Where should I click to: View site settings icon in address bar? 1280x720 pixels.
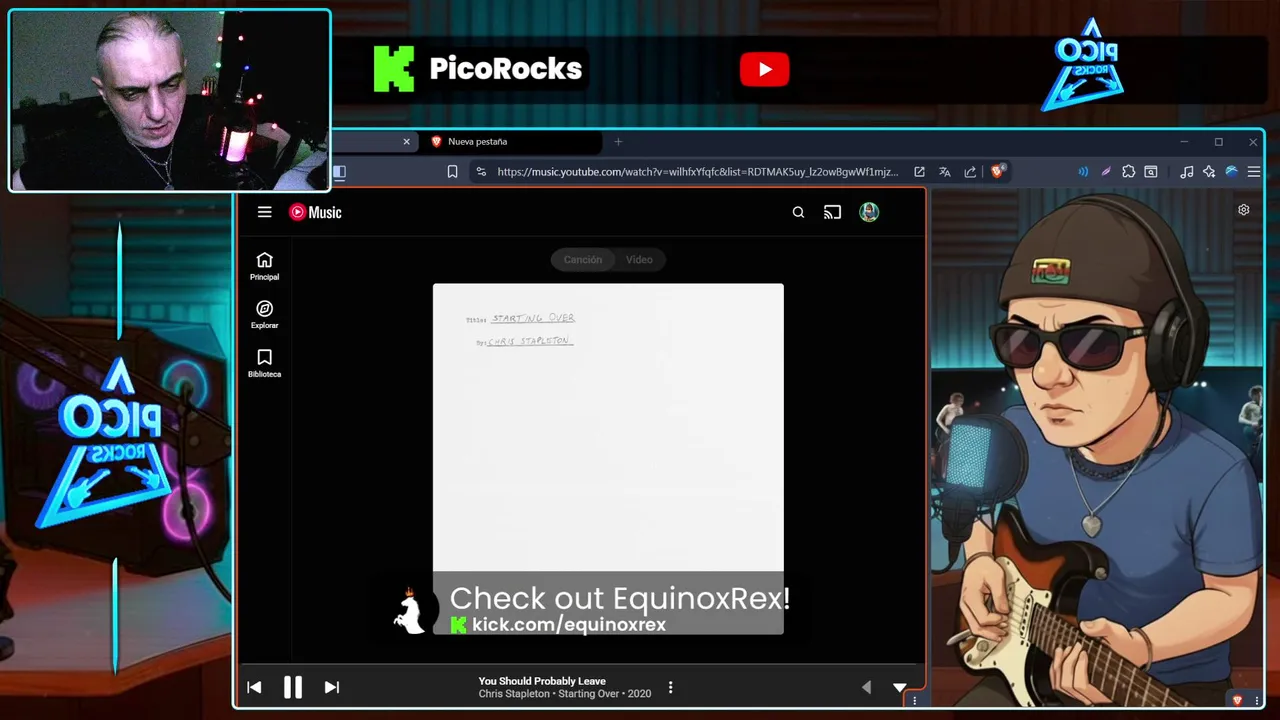click(x=481, y=172)
